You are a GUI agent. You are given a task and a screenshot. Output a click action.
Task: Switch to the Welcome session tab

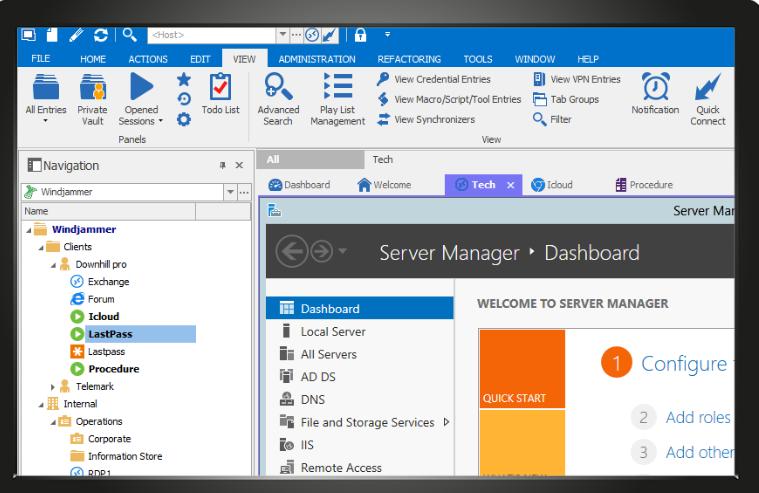coord(384,185)
